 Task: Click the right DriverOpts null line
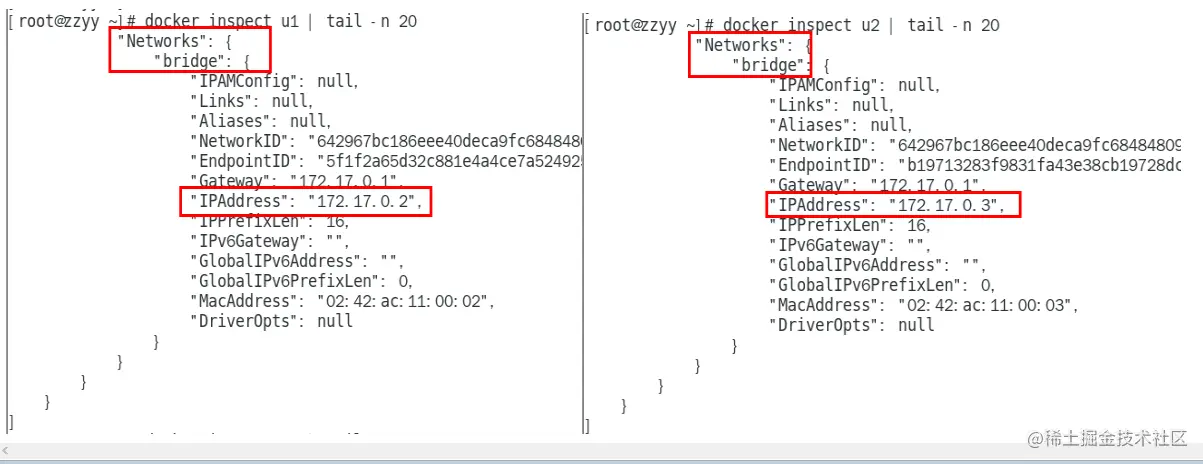851,325
